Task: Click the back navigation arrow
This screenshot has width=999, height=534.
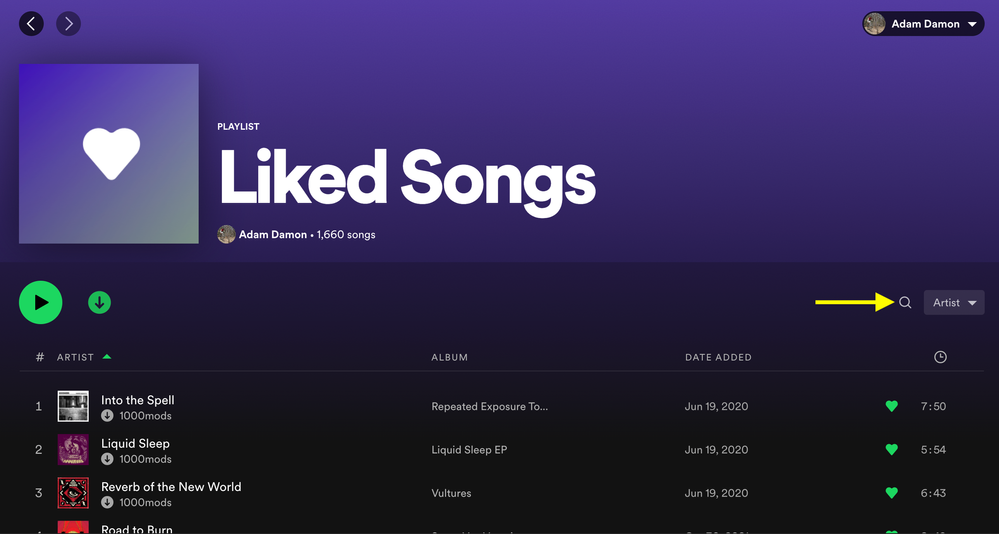Action: coord(32,23)
